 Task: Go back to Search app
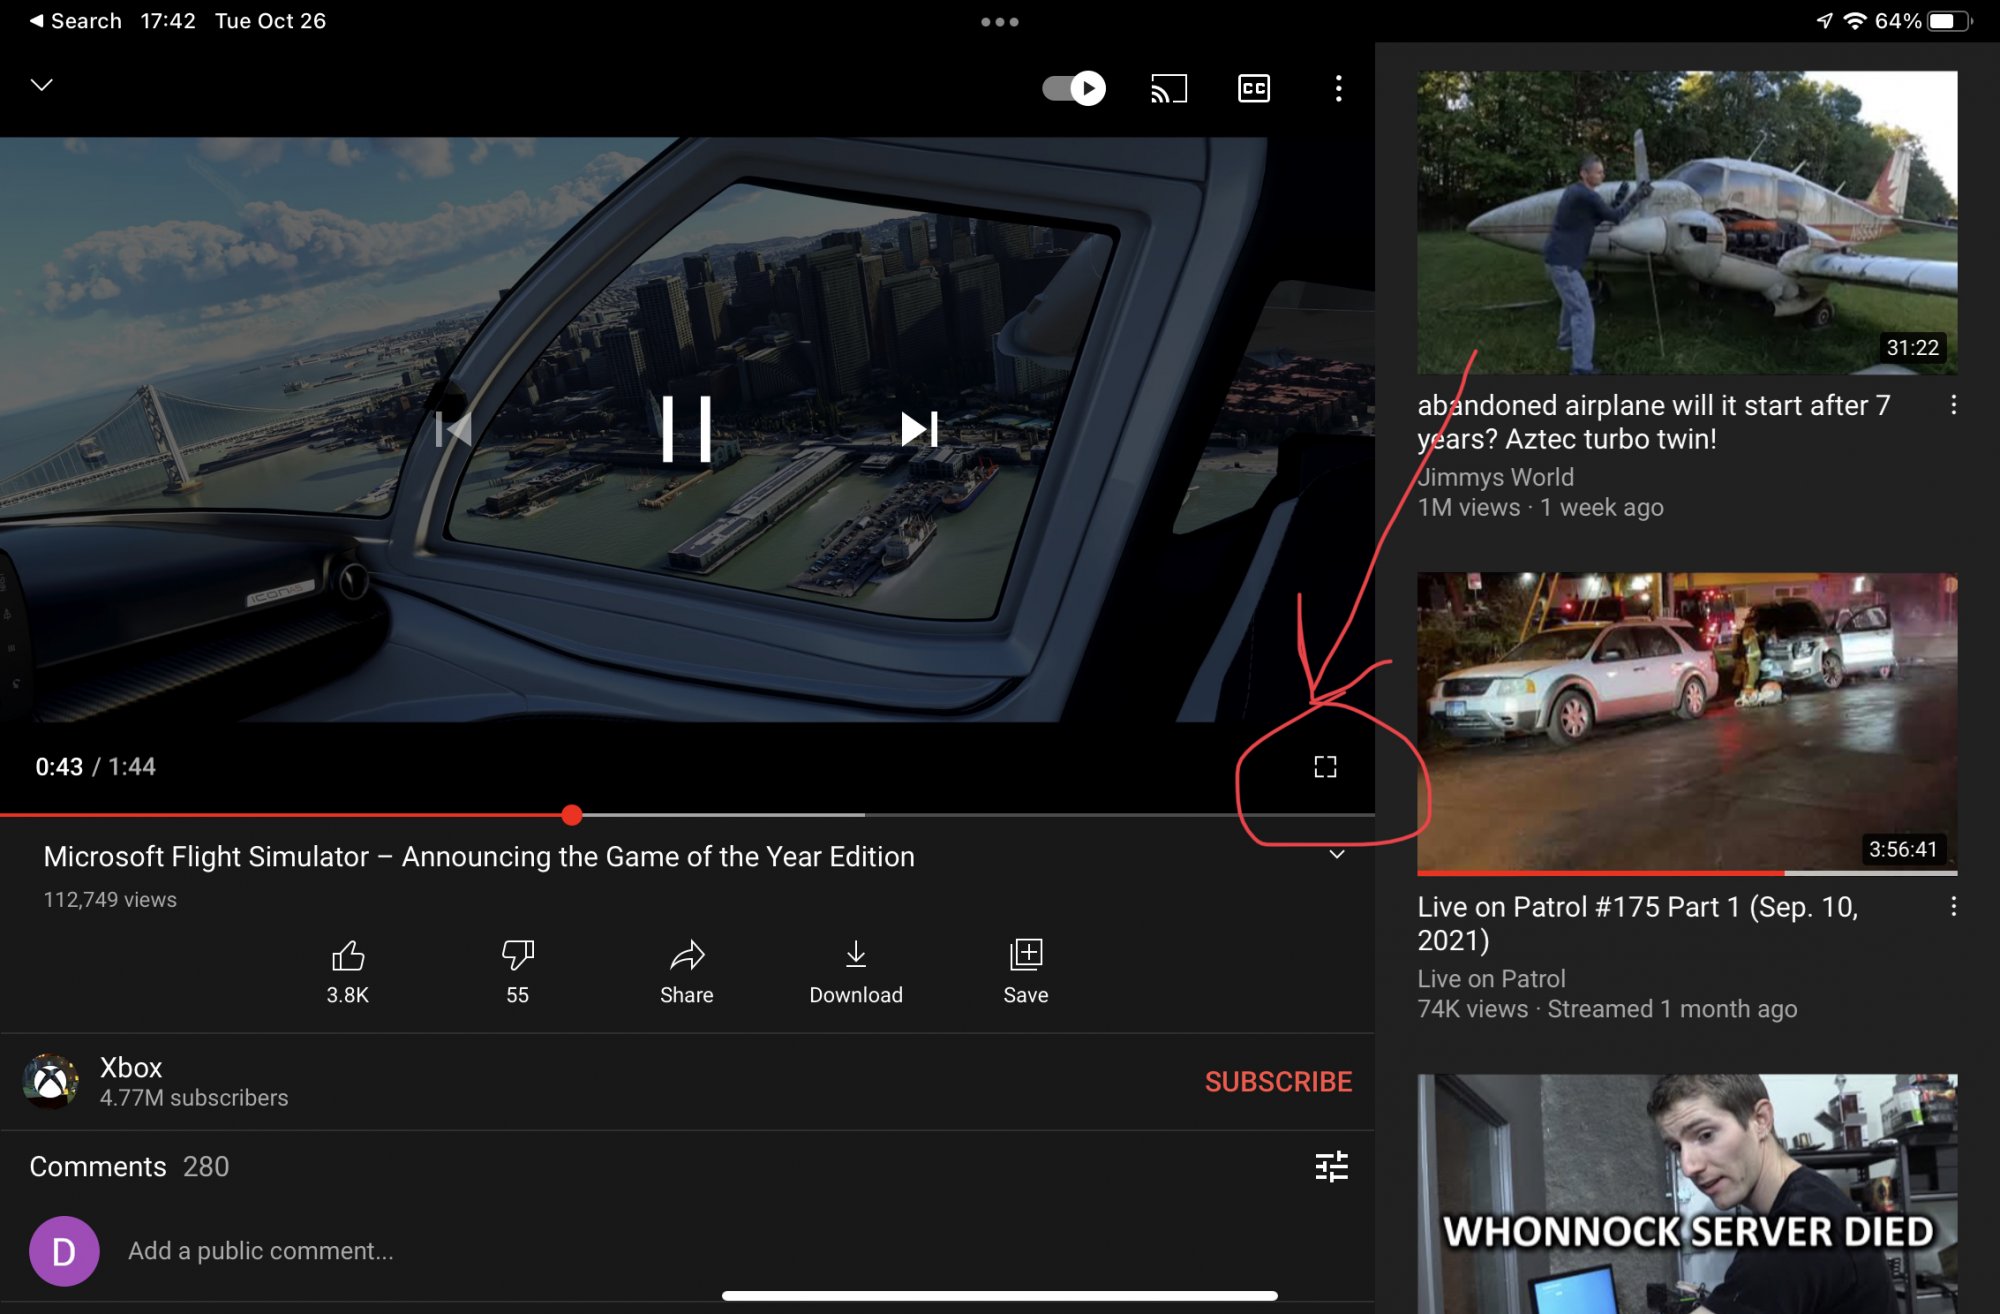tap(75, 21)
